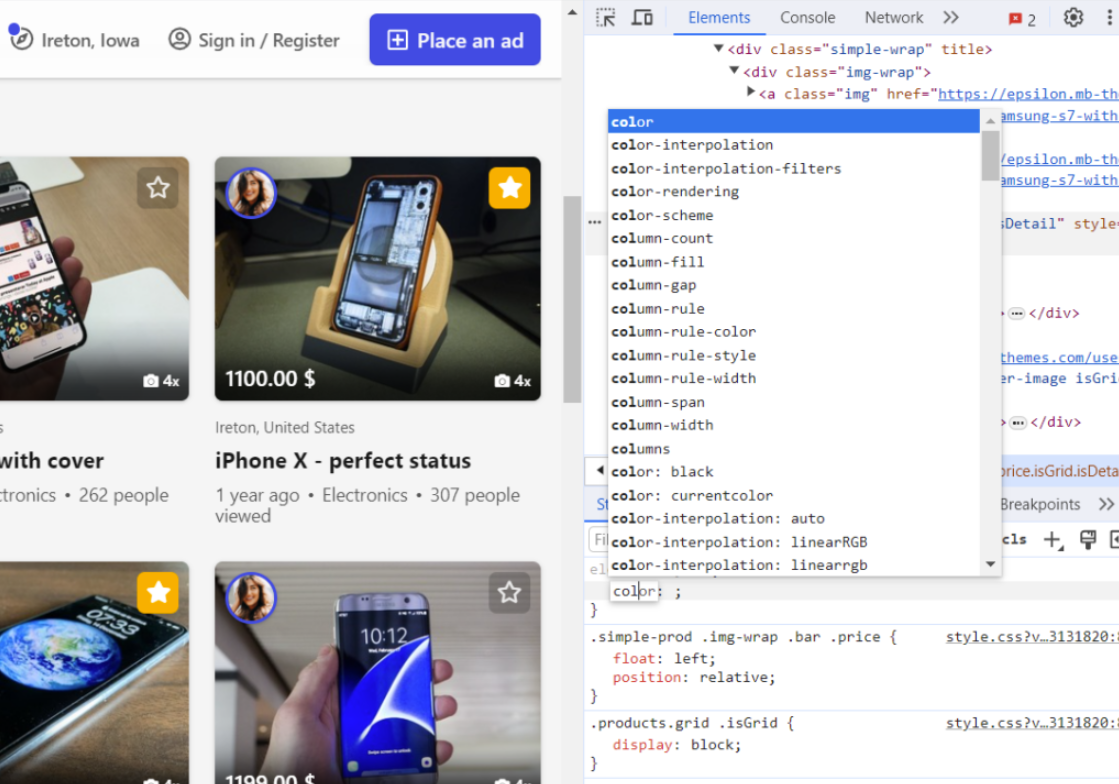This screenshot has width=1119, height=784.
Task: Switch to the Network tab
Action: (x=893, y=17)
